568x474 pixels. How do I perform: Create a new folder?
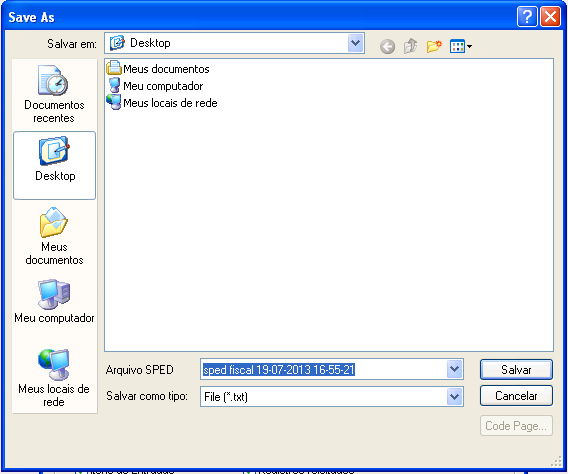(x=434, y=46)
